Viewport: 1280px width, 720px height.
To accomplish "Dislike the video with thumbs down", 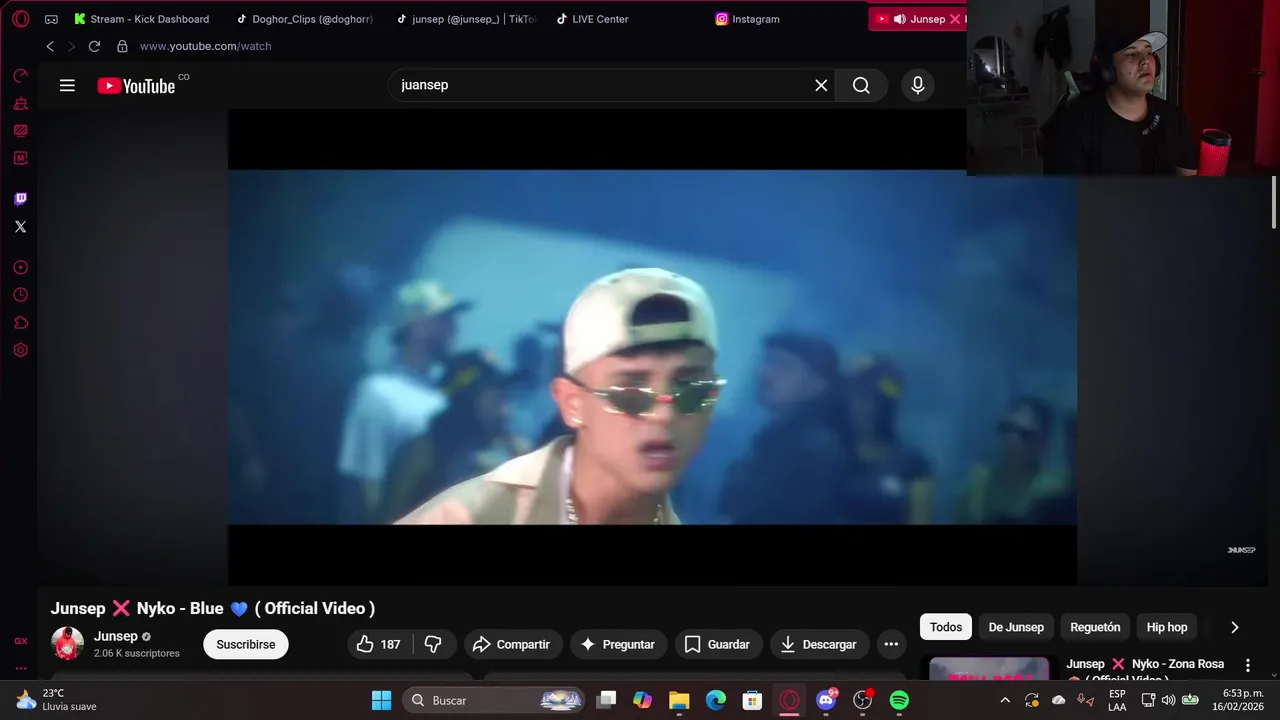I will pyautogui.click(x=433, y=644).
